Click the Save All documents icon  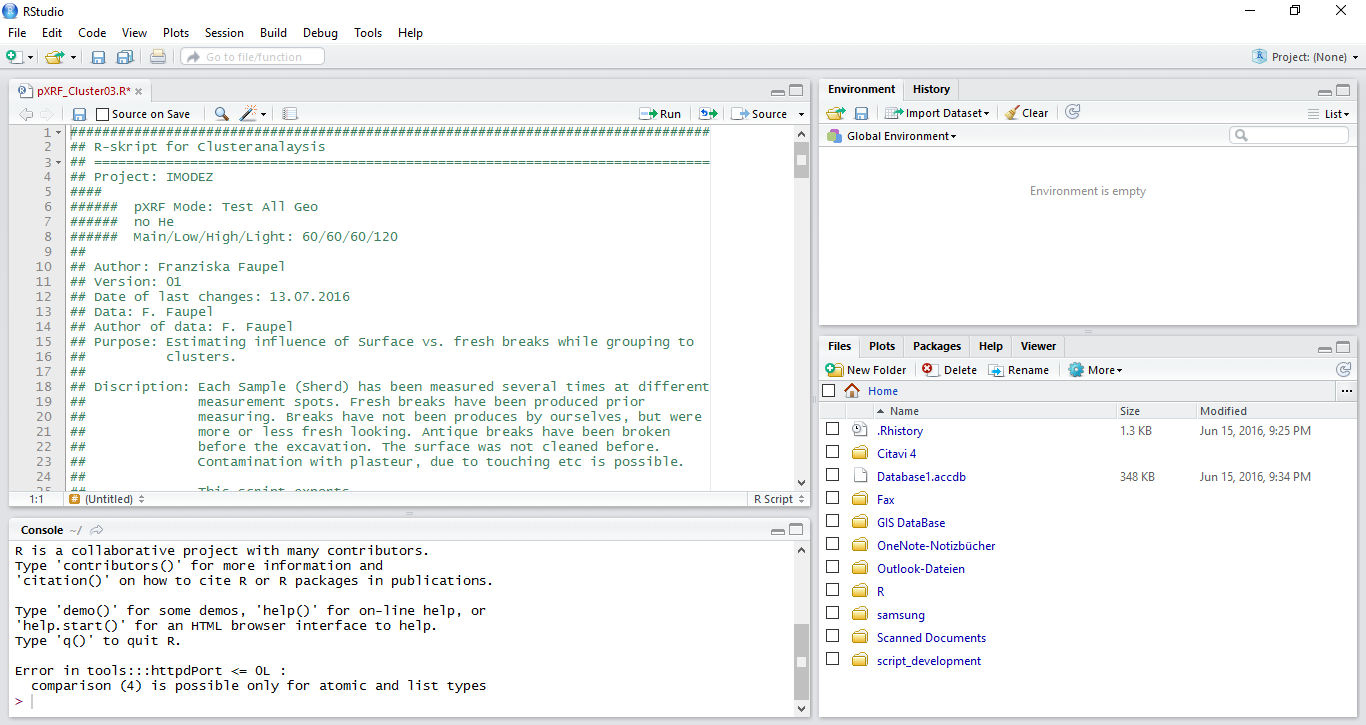[125, 57]
